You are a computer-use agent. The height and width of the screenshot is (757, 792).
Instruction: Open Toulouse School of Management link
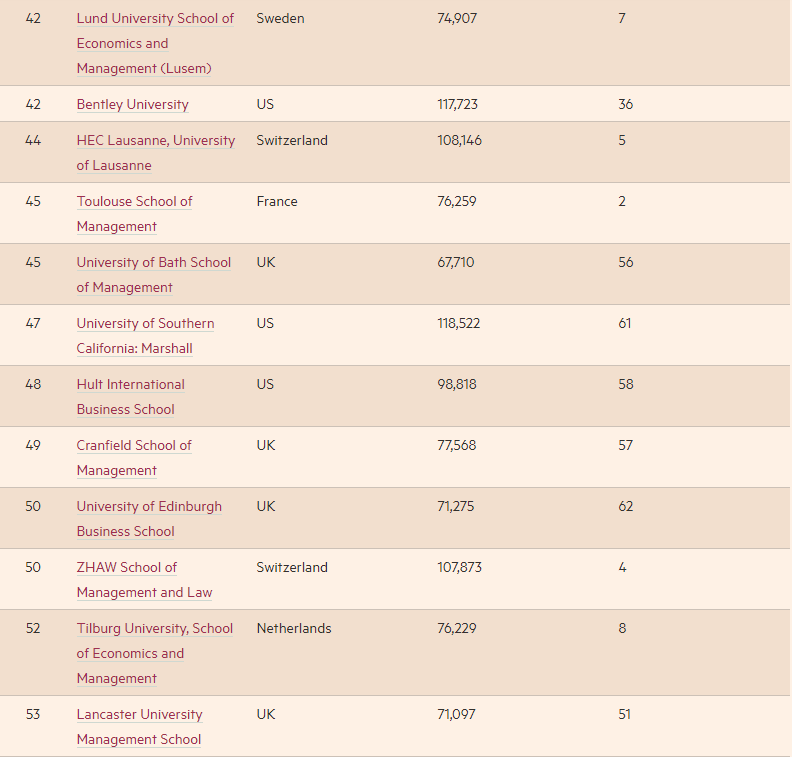click(x=134, y=214)
